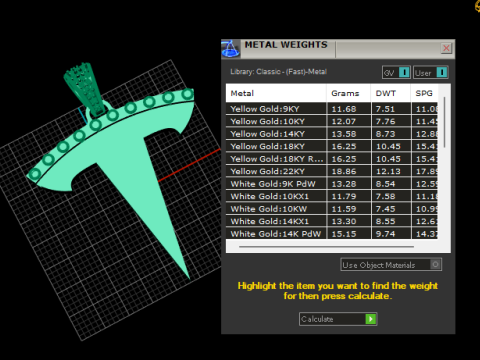This screenshot has width=480, height=360.
Task: Click the SPG column header
Action: [424, 93]
